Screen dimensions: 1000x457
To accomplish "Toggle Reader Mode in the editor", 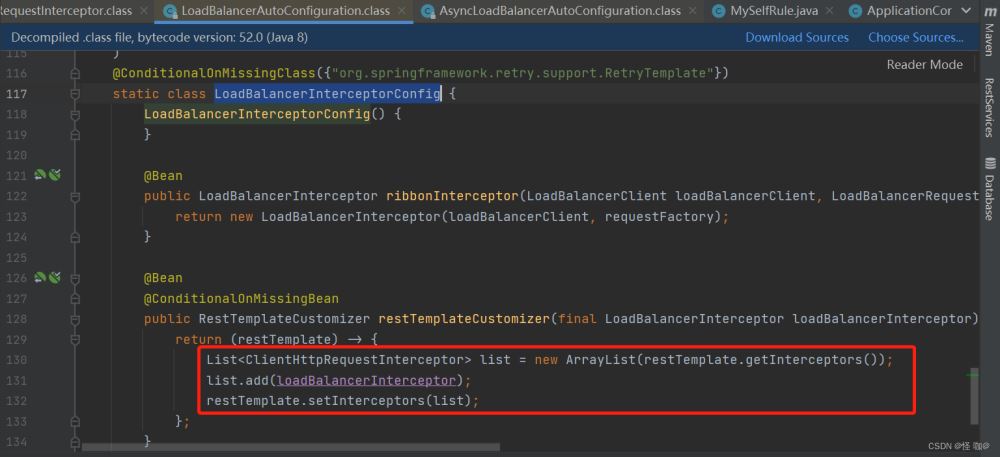I will [x=924, y=64].
